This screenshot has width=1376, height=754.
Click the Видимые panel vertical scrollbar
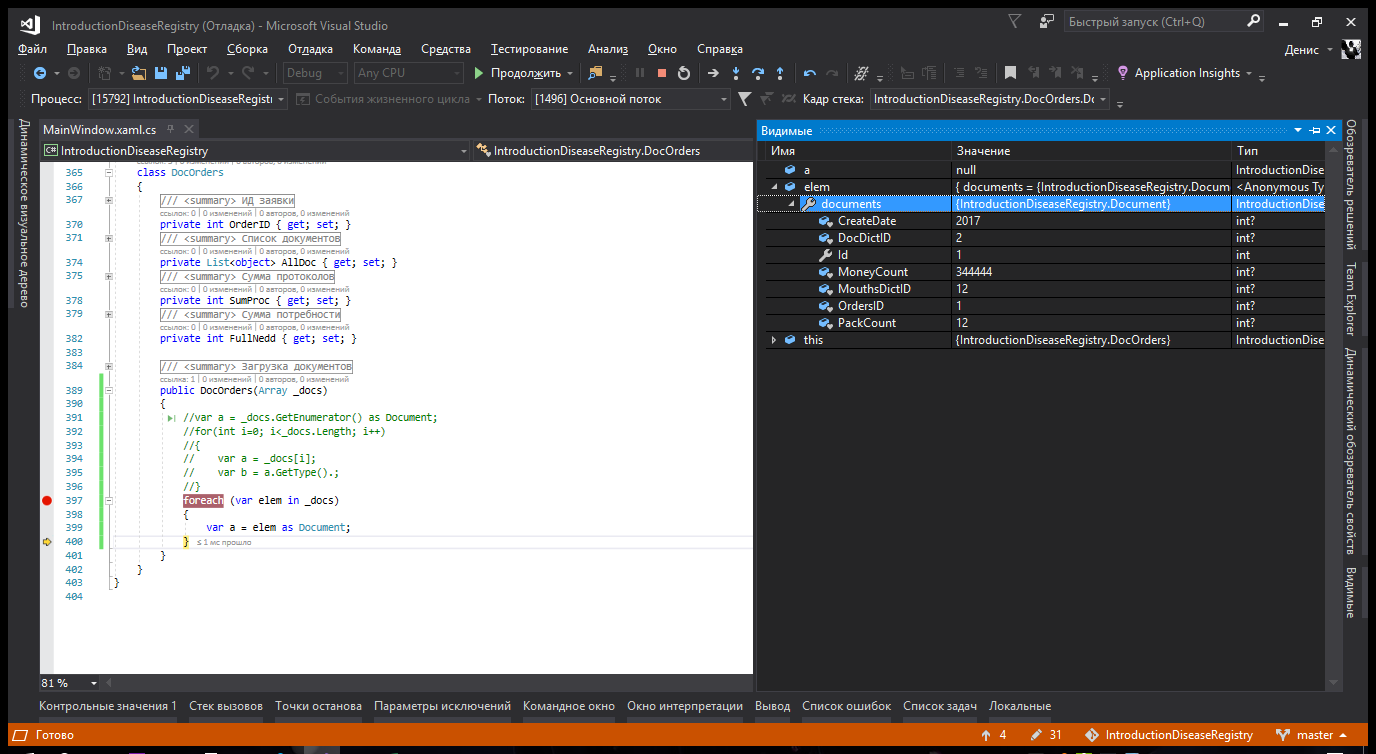coord(1332,415)
